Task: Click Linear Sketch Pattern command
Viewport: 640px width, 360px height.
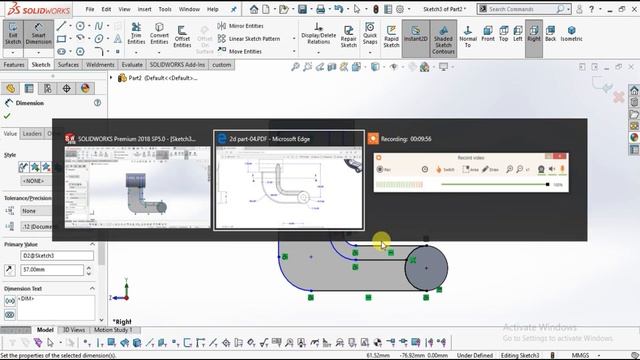Action: (249, 39)
